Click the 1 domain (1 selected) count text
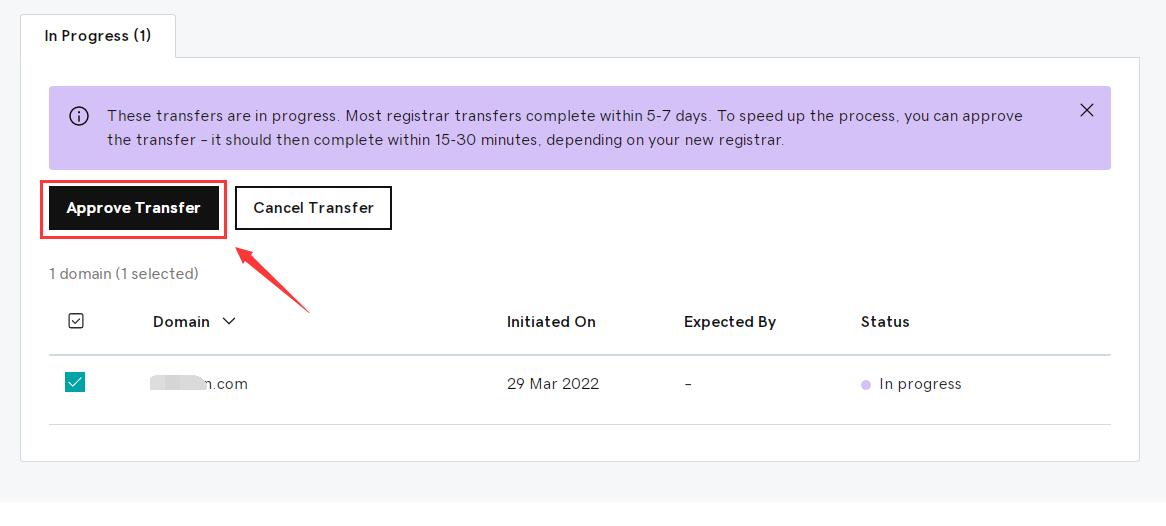The width and height of the screenshot is (1166, 526). click(123, 274)
